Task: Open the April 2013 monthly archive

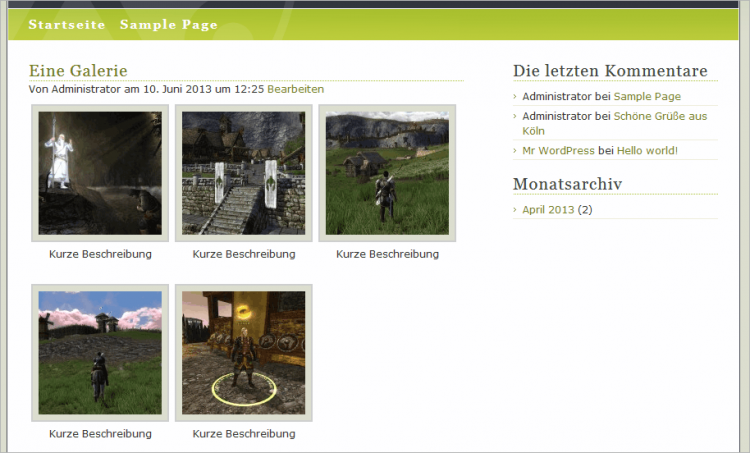Action: [548, 210]
